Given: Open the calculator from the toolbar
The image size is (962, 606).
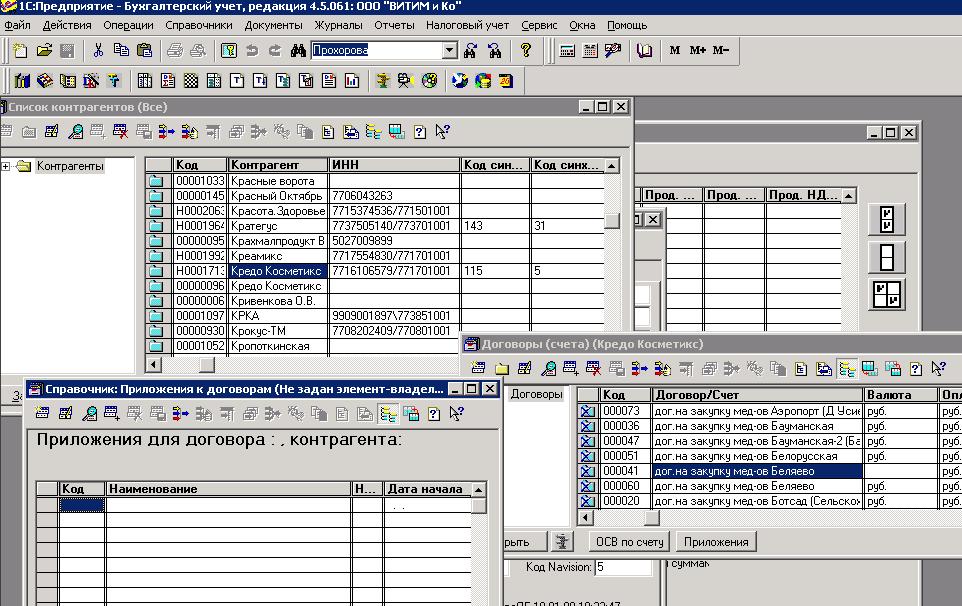Looking at the screenshot, I should coord(567,50).
